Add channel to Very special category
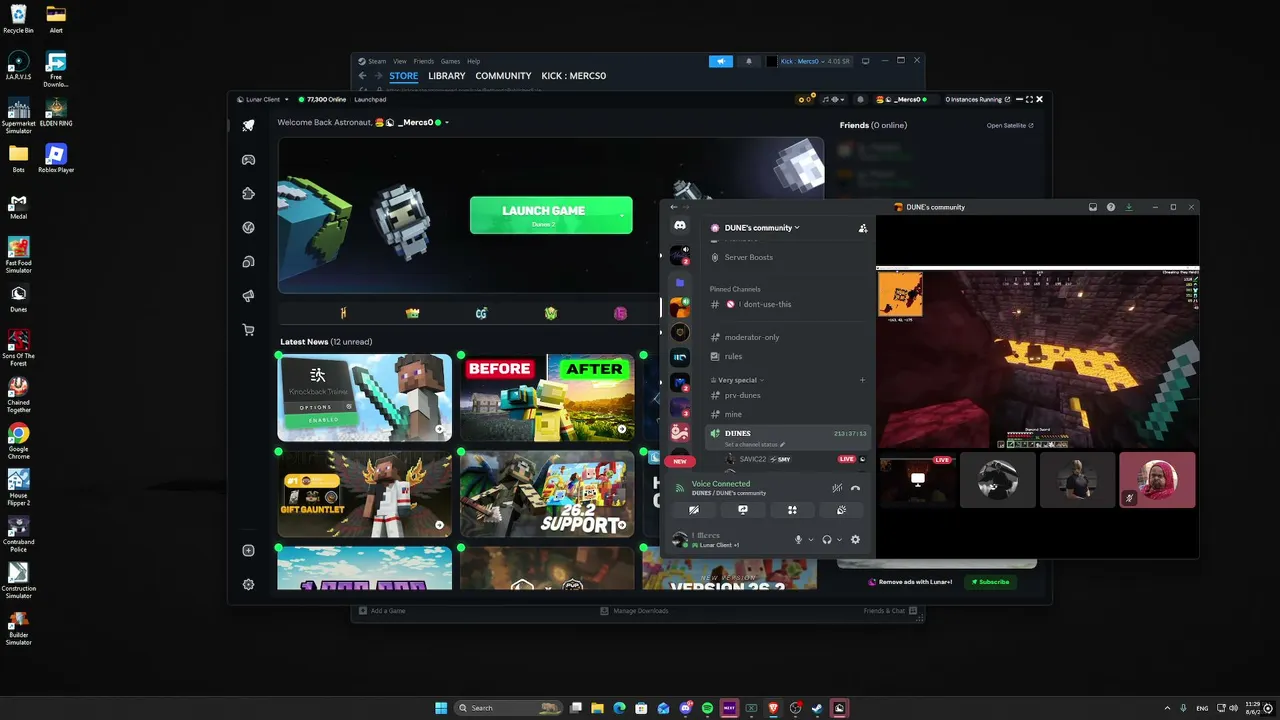This screenshot has width=1280, height=720. pos(862,380)
